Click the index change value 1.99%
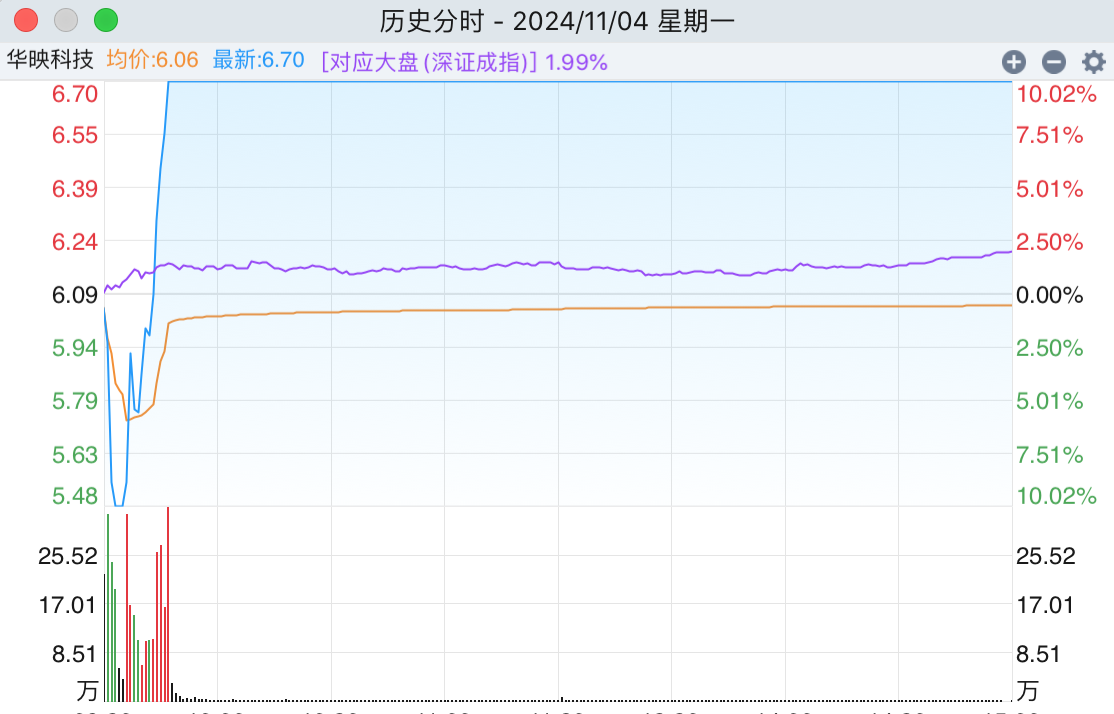The height and width of the screenshot is (714, 1114). click(576, 63)
